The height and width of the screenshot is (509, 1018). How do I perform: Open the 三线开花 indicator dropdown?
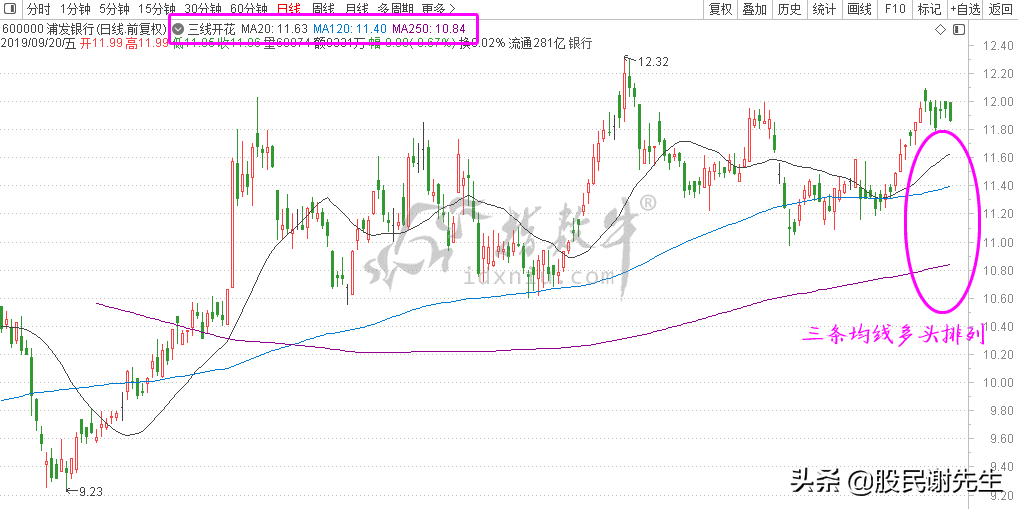(177, 29)
